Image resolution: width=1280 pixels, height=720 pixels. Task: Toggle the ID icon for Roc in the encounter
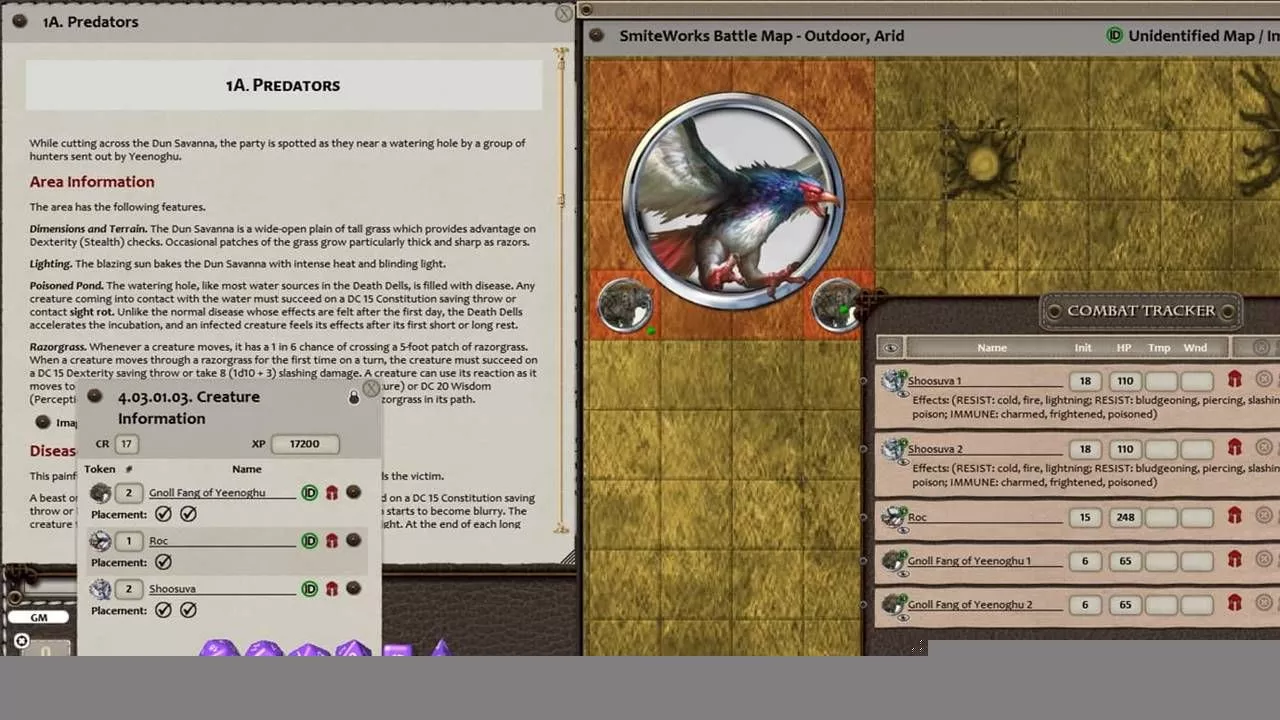[309, 541]
